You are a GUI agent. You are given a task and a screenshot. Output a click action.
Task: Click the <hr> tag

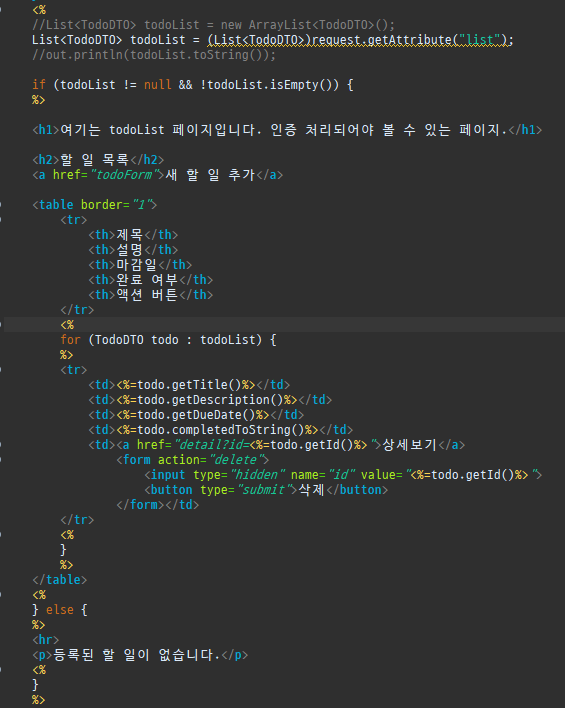(x=46, y=639)
